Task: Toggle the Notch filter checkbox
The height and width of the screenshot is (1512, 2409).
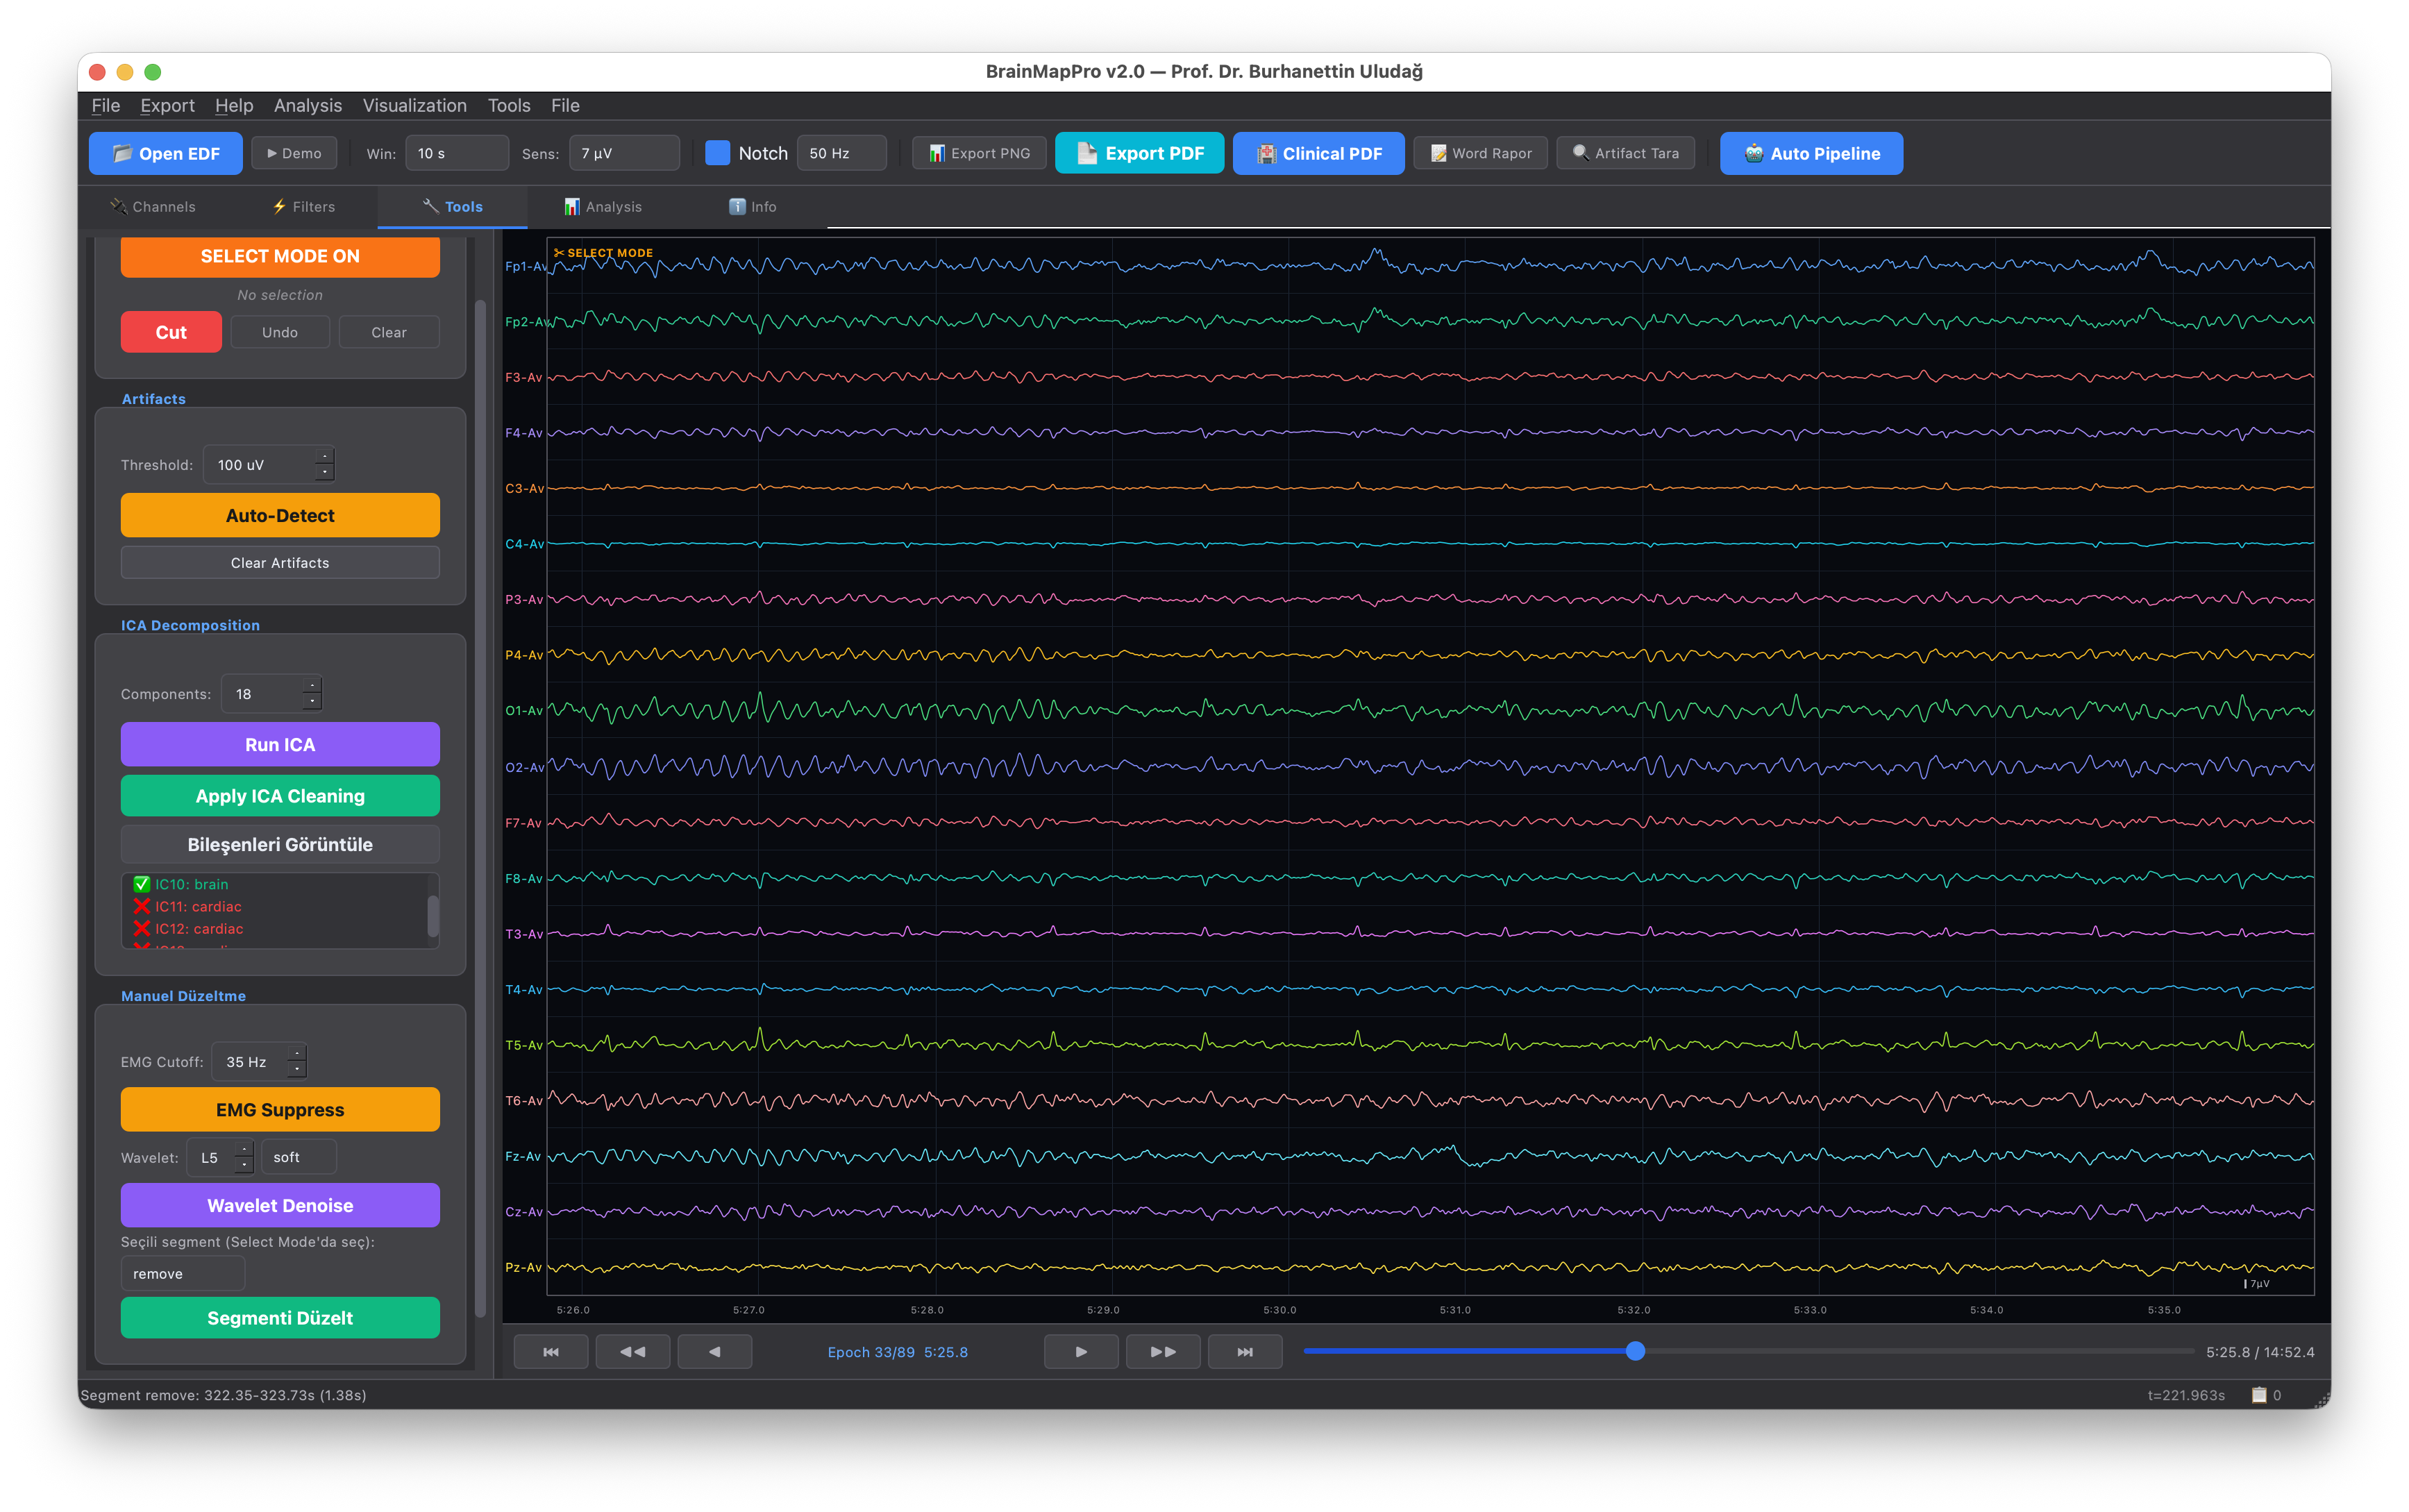Action: [x=717, y=153]
